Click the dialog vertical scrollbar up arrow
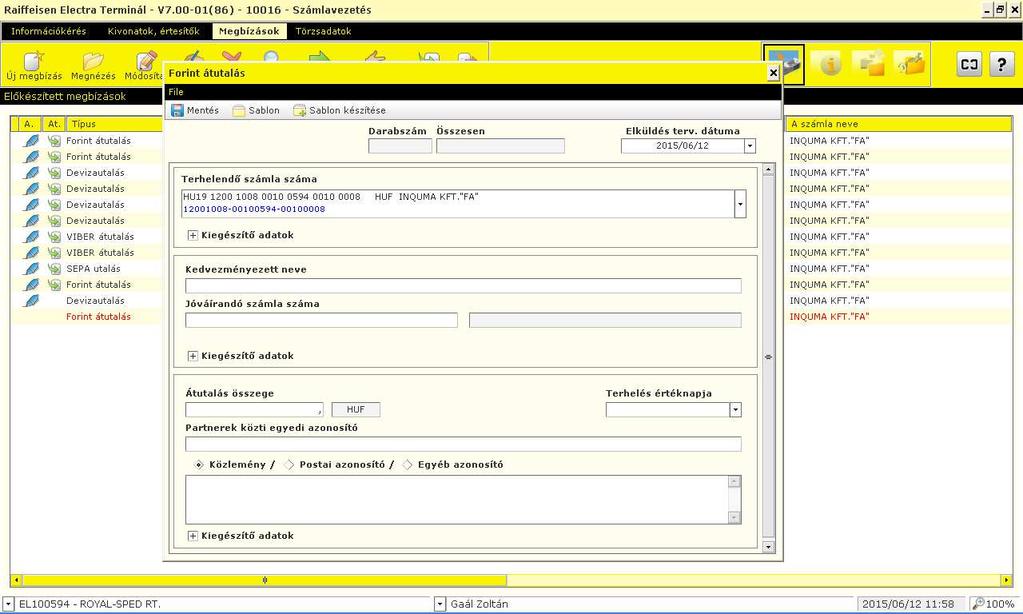This screenshot has width=1023, height=614. pos(768,170)
